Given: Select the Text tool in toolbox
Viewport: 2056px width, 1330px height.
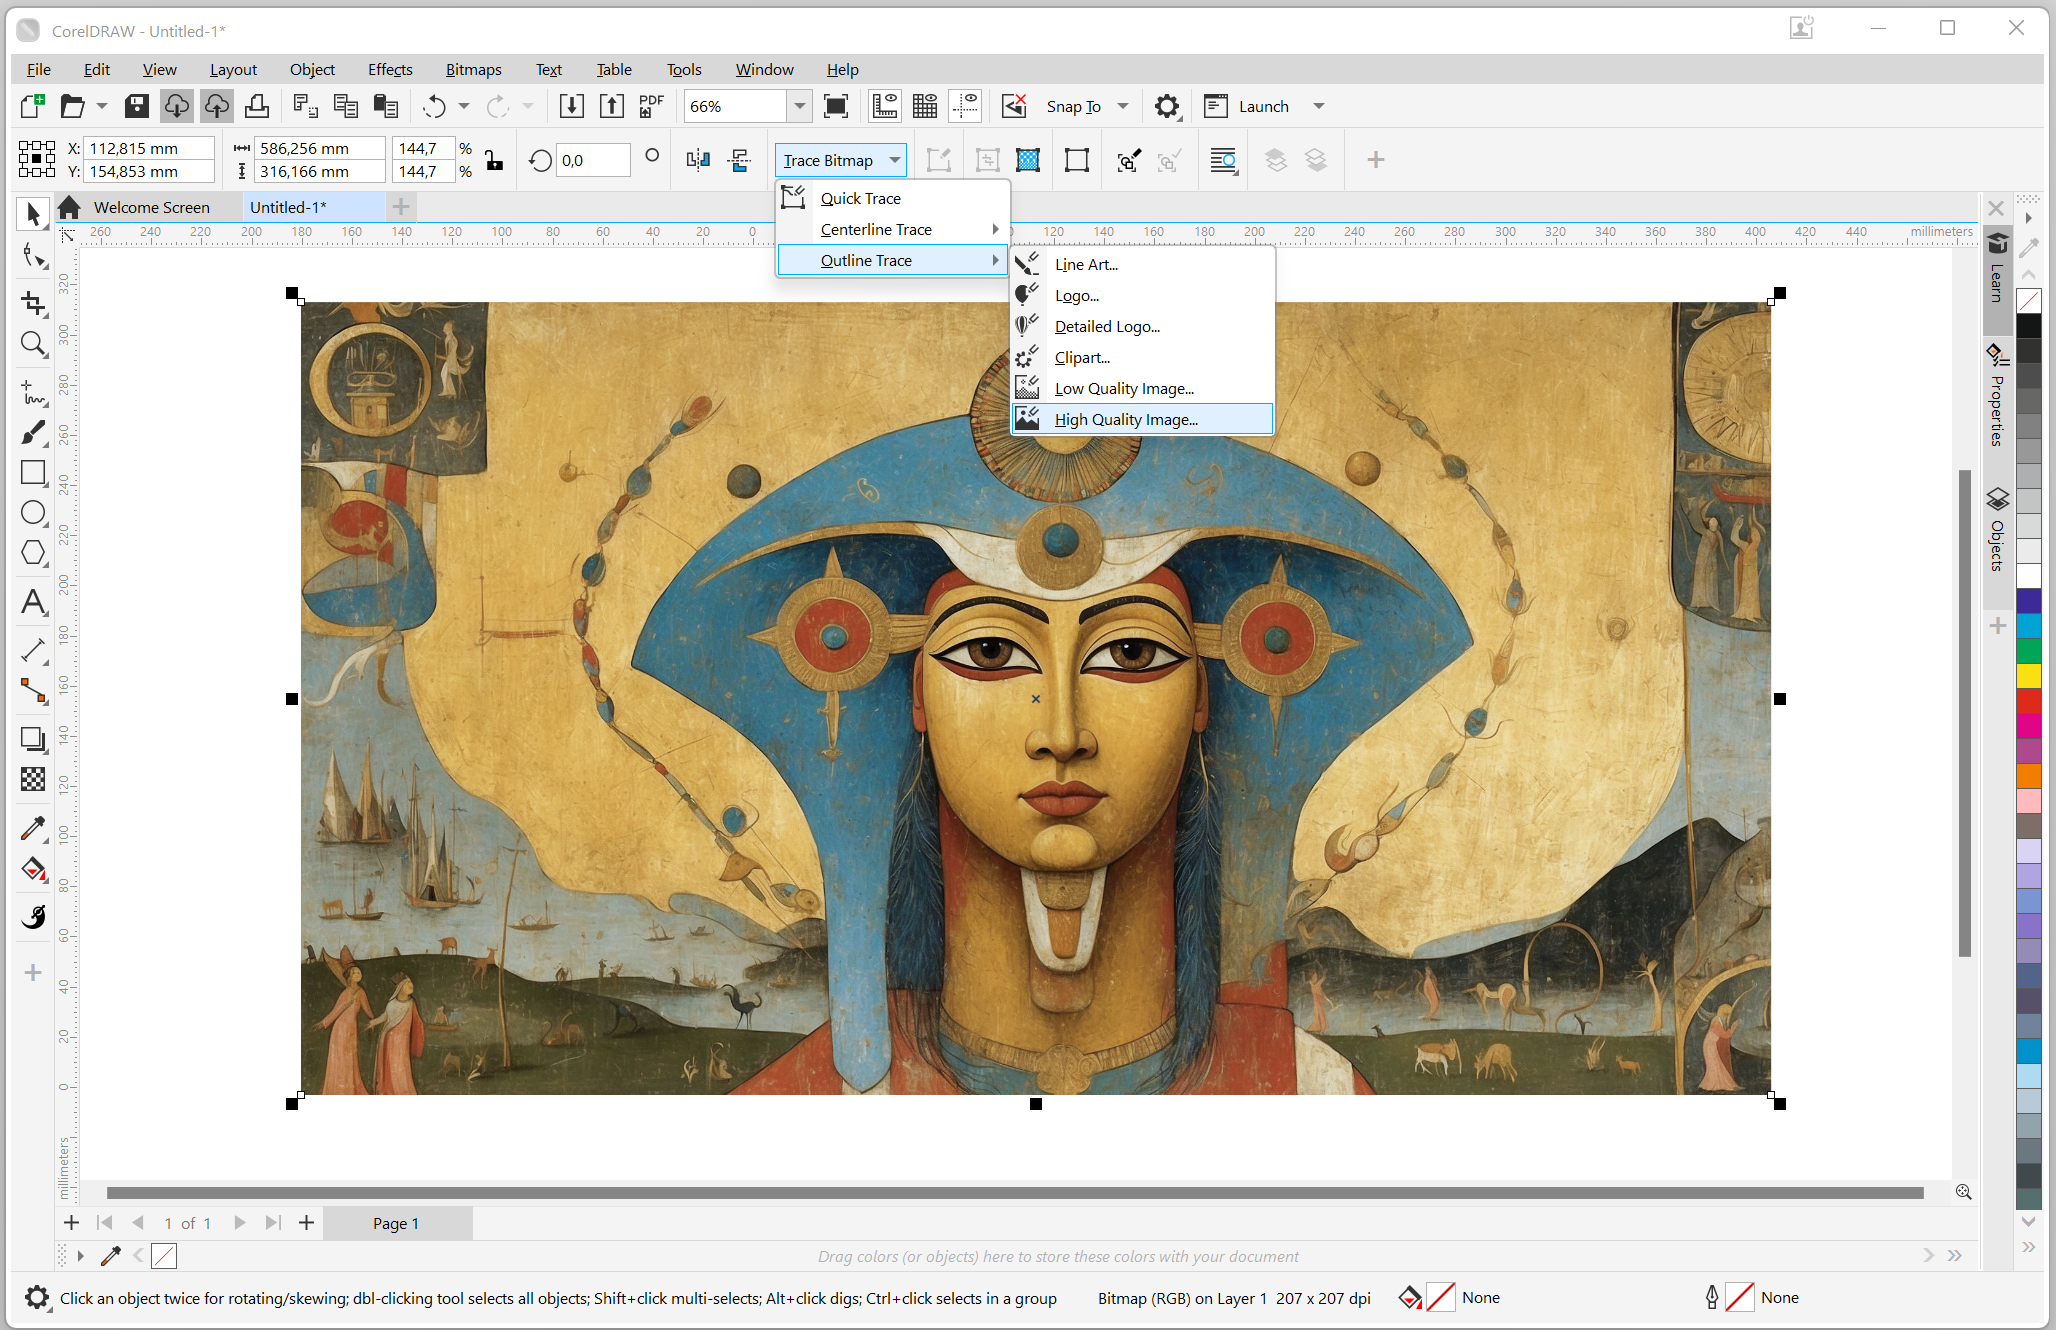Looking at the screenshot, I should coord(33,602).
